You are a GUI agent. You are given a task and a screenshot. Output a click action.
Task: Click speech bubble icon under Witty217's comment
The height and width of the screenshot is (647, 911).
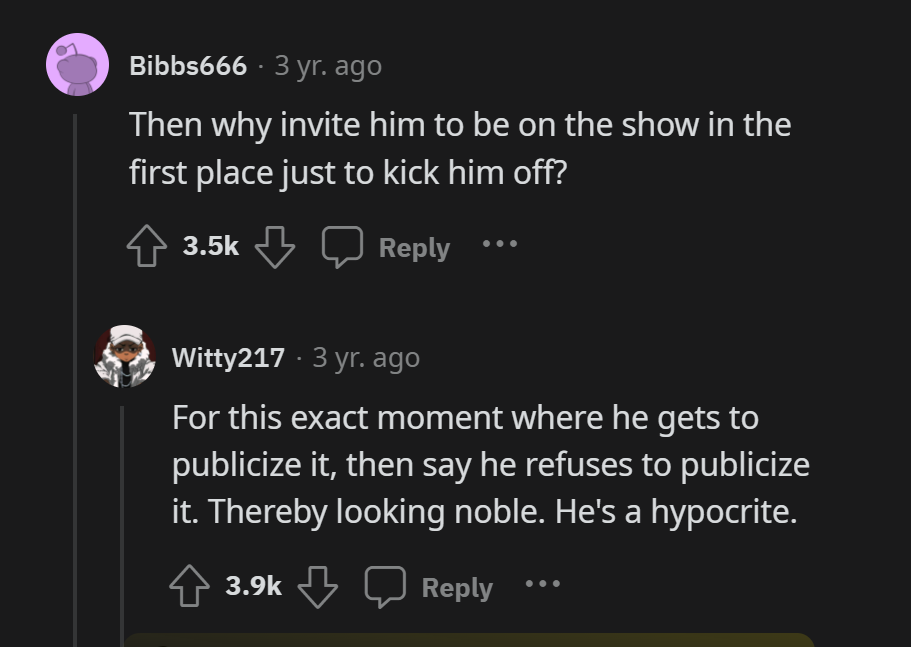point(385,587)
